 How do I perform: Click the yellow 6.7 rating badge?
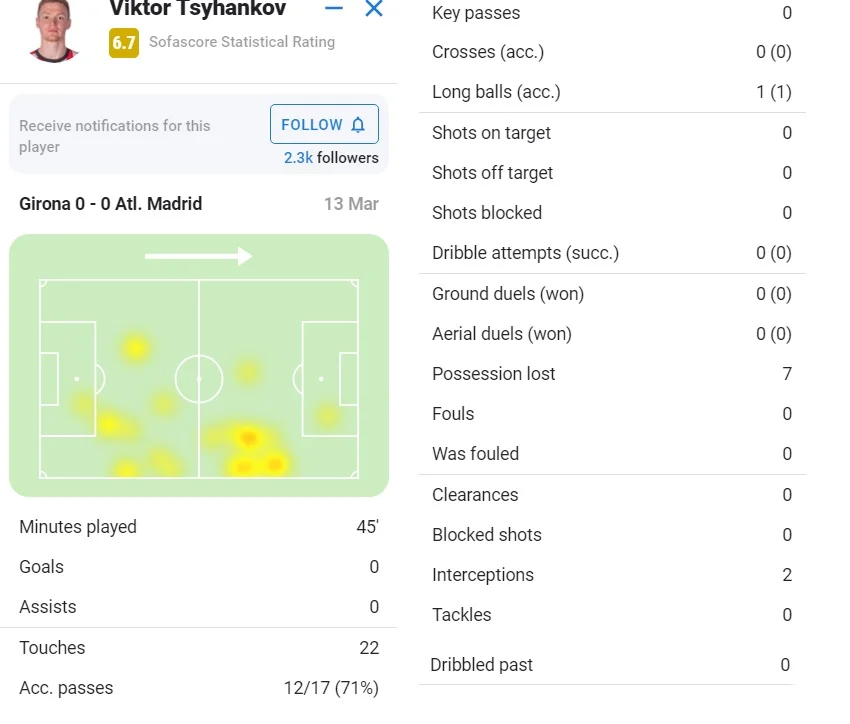tap(124, 43)
